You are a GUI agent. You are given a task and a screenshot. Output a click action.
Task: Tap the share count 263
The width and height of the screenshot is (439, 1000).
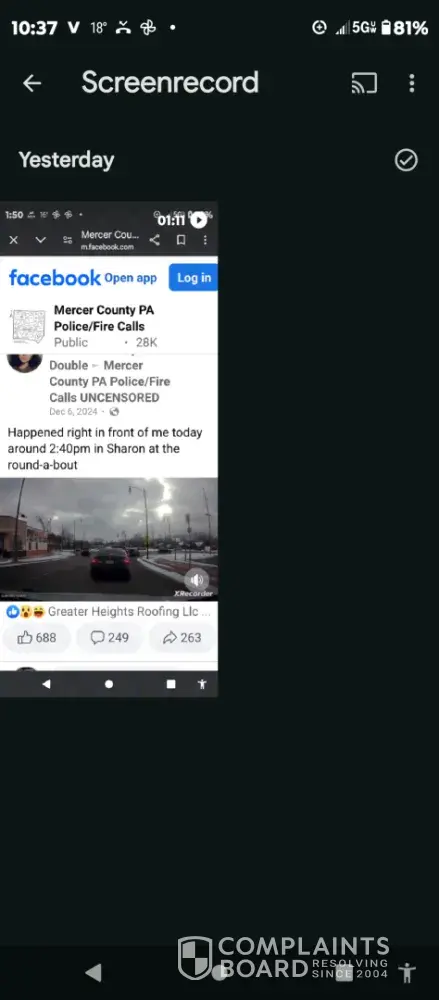click(182, 637)
